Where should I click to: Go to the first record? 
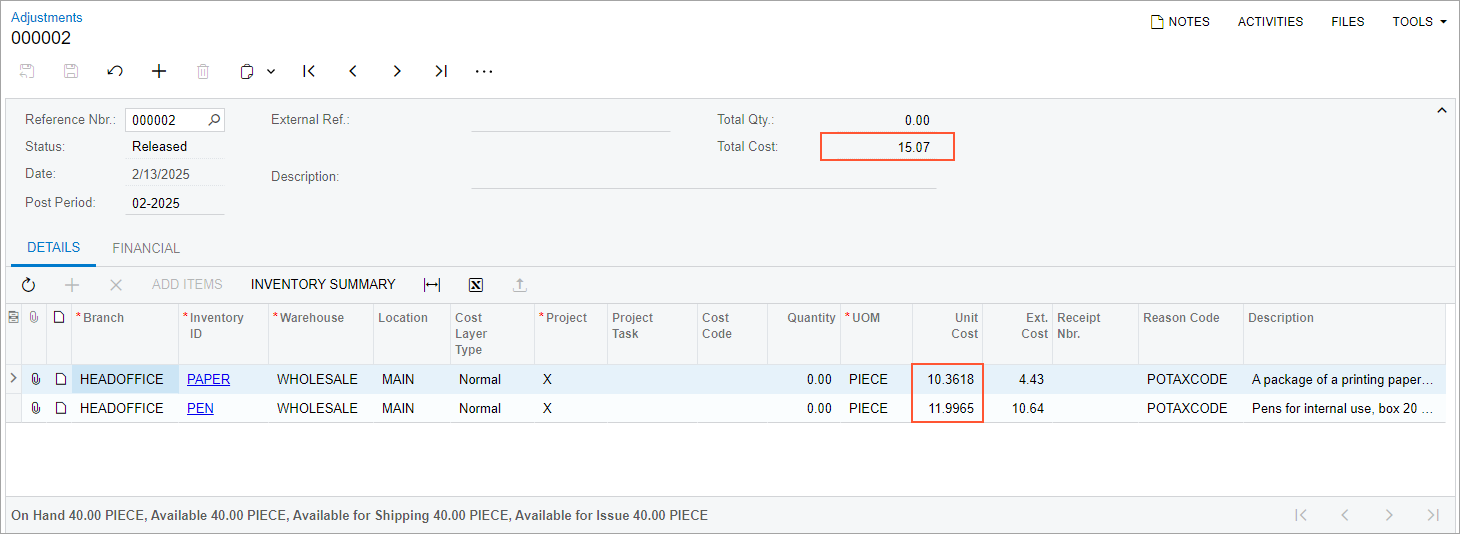pos(309,71)
